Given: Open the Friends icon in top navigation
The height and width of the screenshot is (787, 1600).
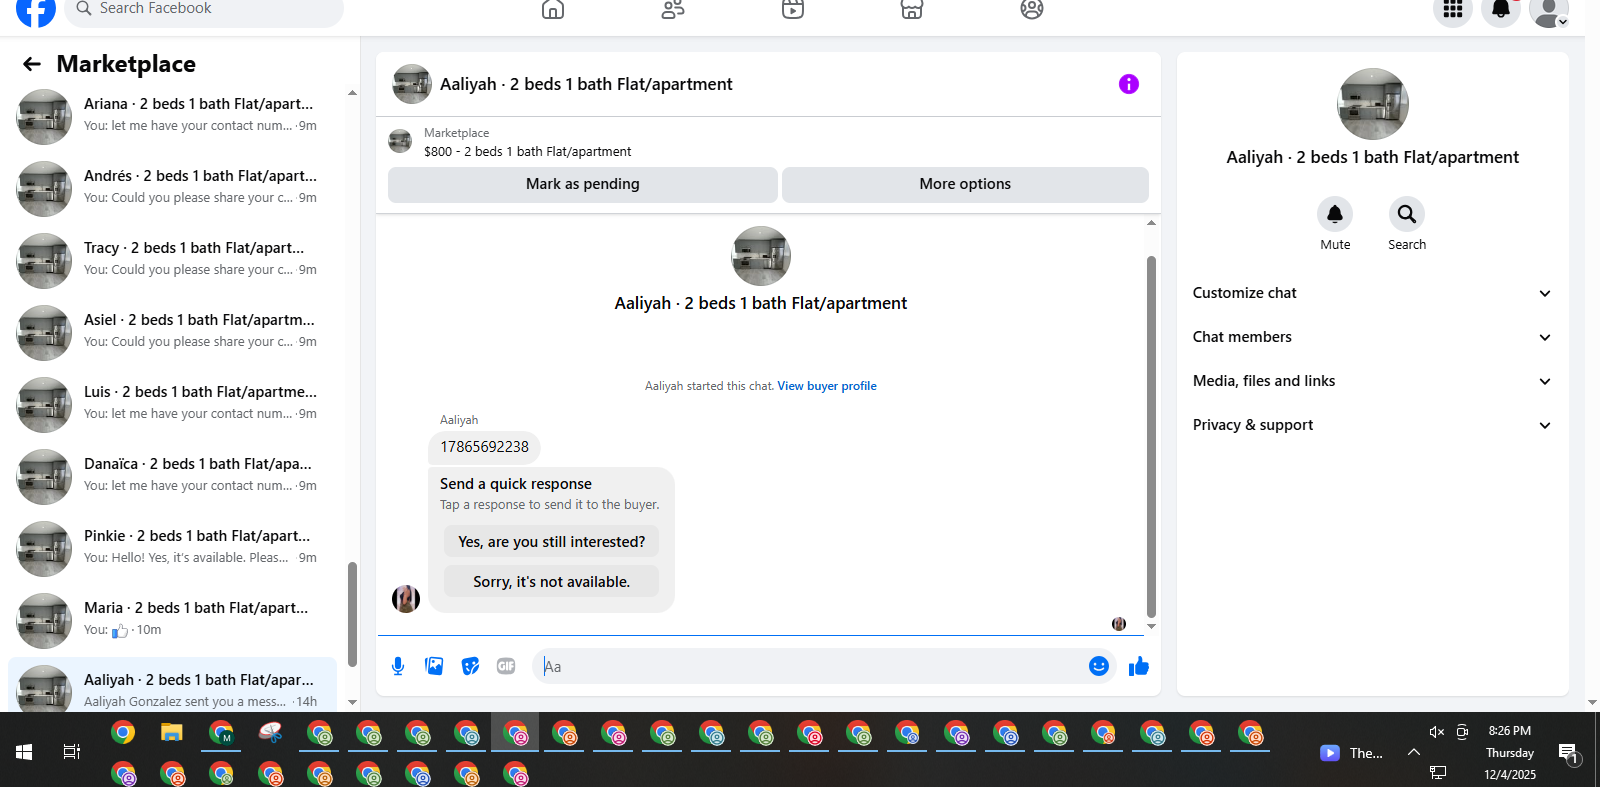Looking at the screenshot, I should pos(673,9).
